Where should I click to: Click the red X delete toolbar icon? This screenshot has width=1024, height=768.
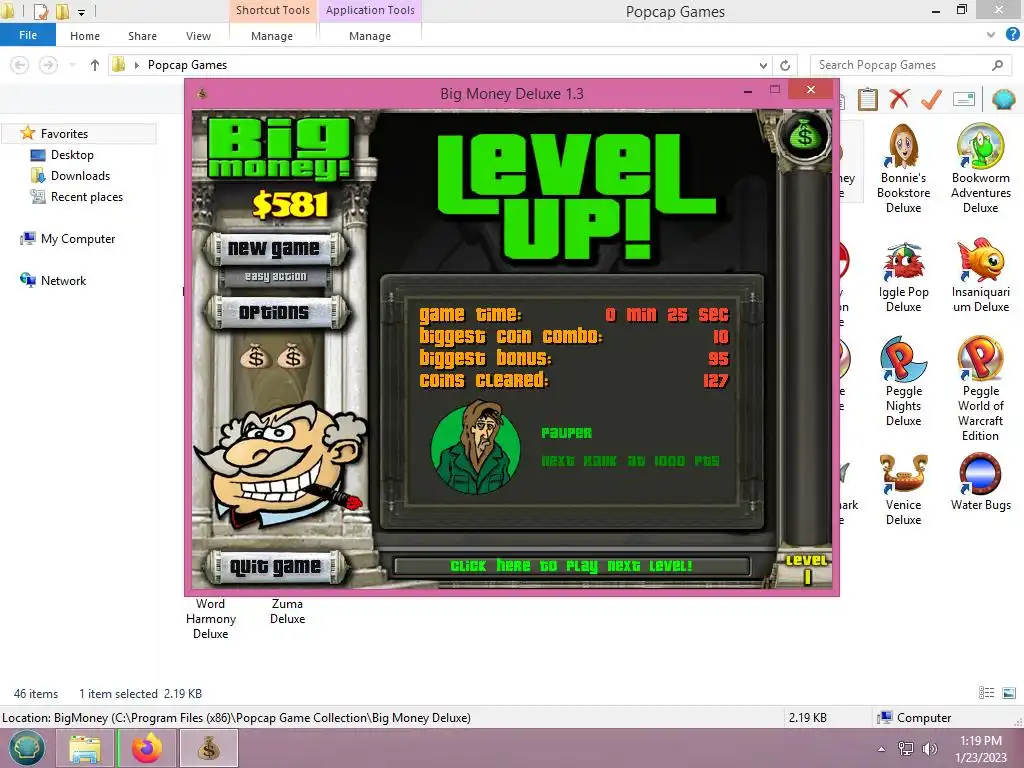click(899, 99)
